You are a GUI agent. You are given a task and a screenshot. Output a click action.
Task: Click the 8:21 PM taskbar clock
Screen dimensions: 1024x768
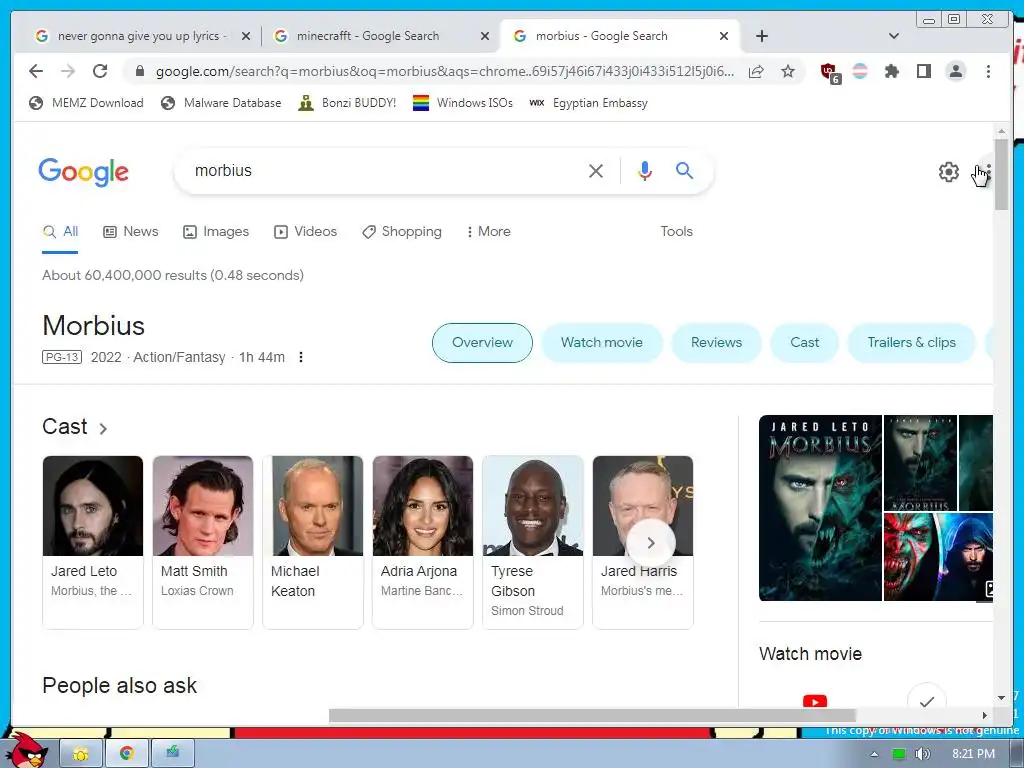pos(973,754)
